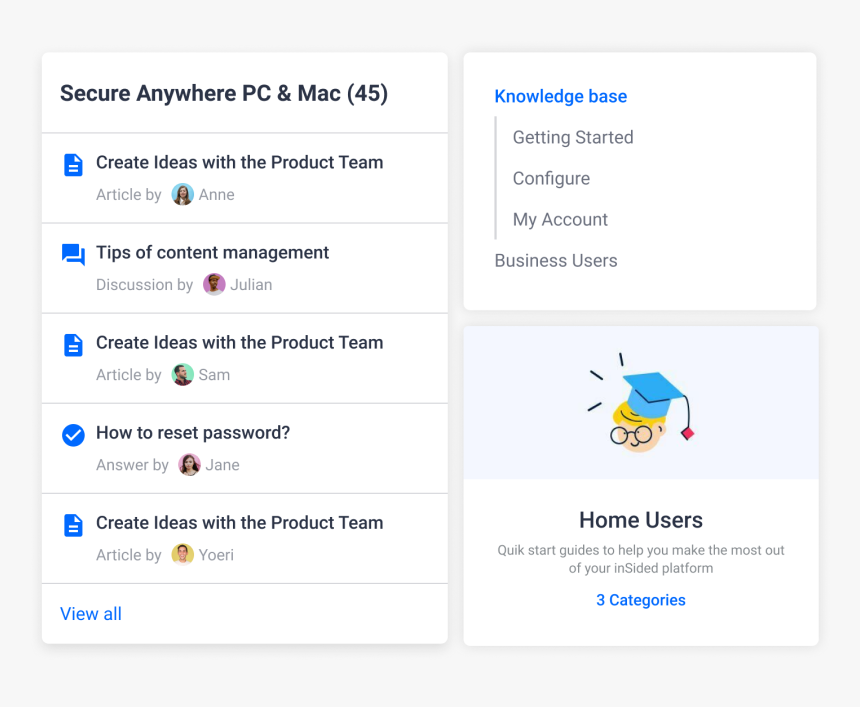Click the document icon beside Sam's article
The image size is (860, 707).
click(x=73, y=345)
